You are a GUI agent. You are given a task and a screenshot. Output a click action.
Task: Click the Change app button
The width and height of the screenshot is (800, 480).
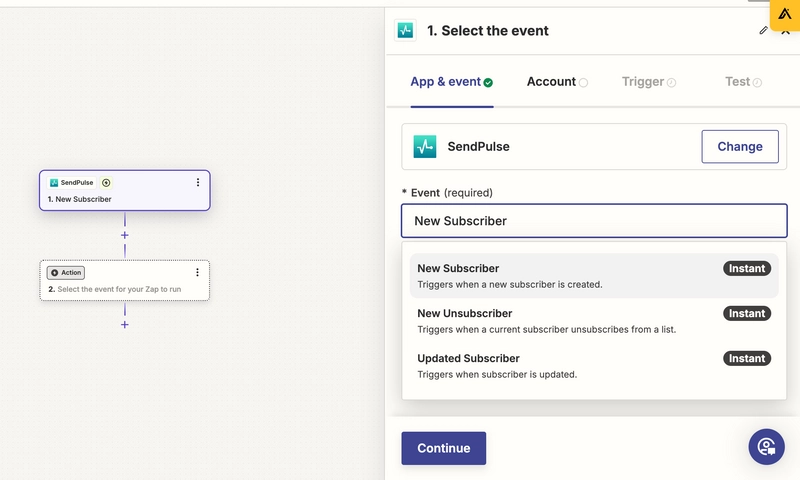(740, 146)
